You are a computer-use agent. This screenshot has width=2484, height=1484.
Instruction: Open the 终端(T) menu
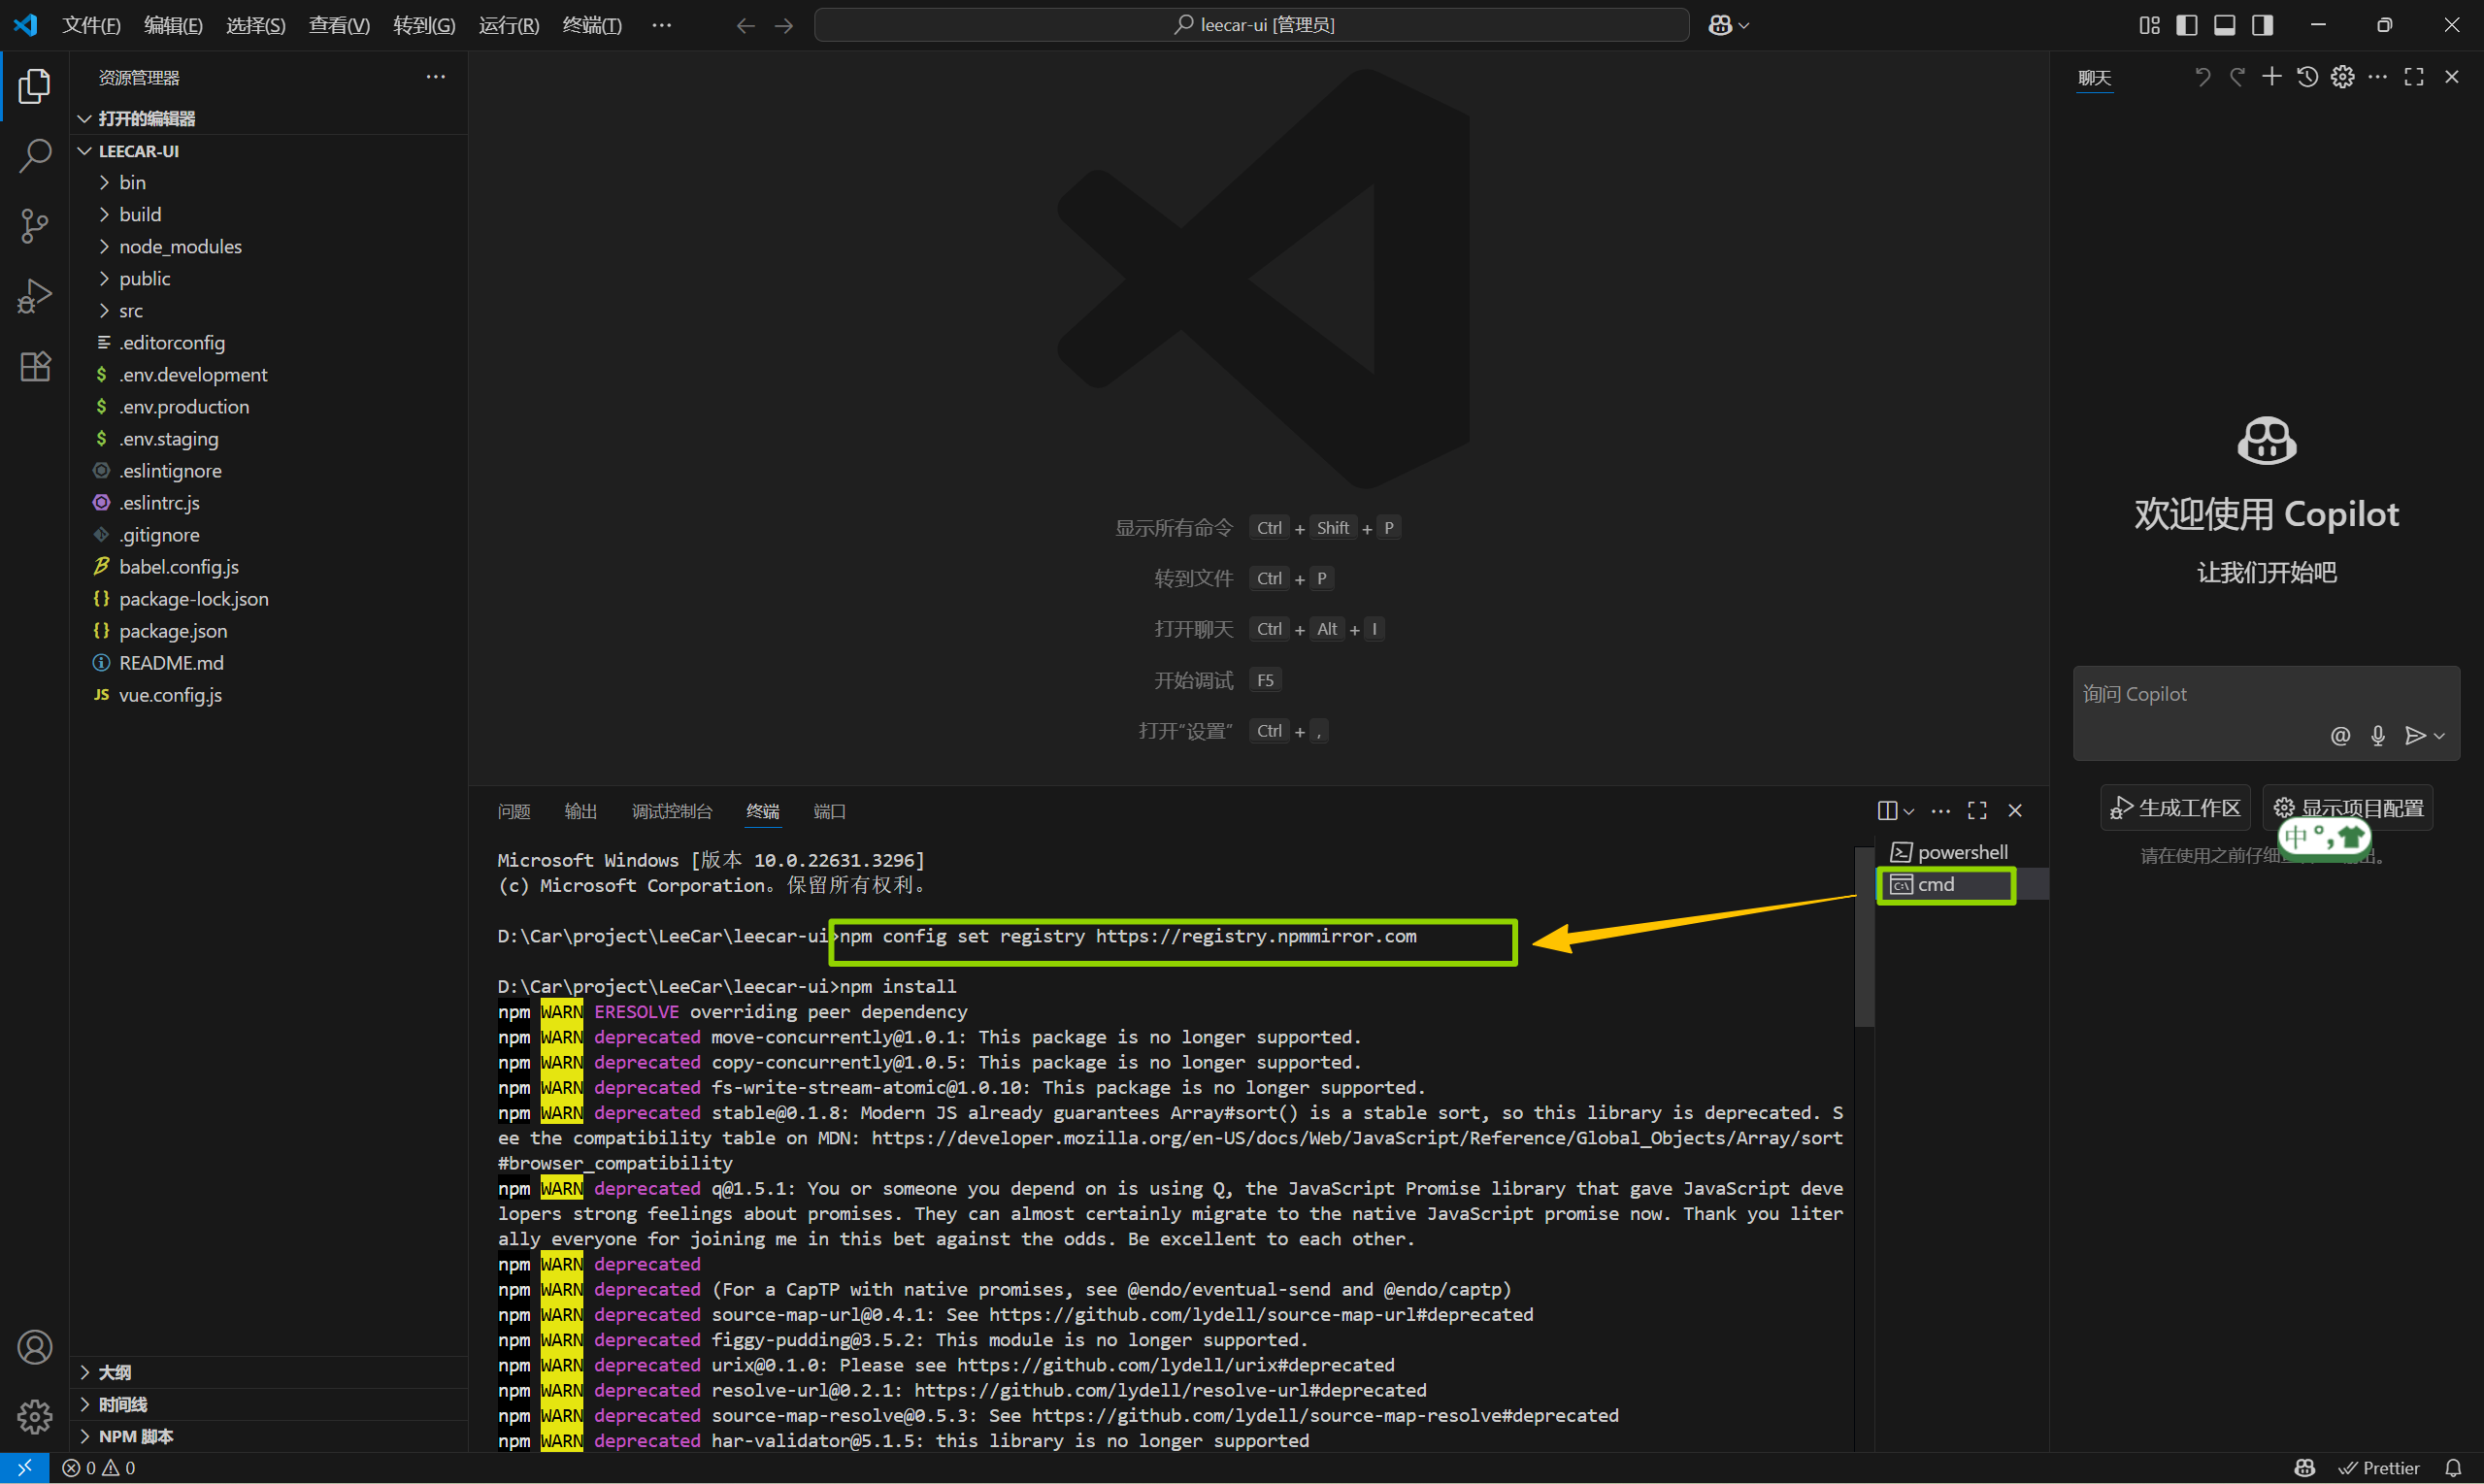(x=592, y=25)
